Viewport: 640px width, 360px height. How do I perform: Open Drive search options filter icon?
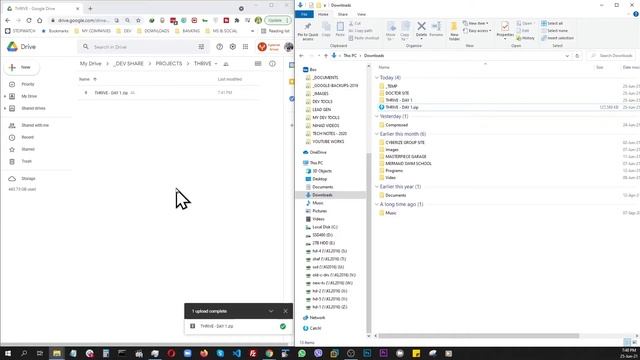(201, 47)
